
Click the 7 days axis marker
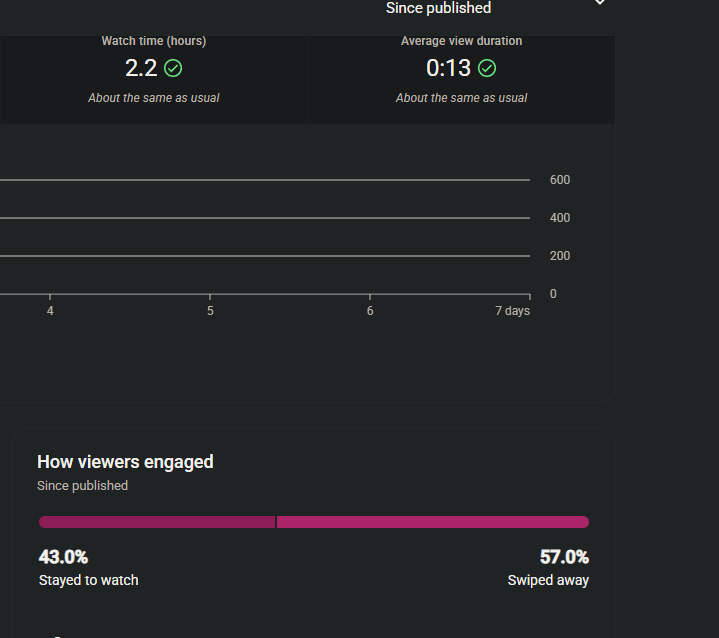(x=512, y=311)
